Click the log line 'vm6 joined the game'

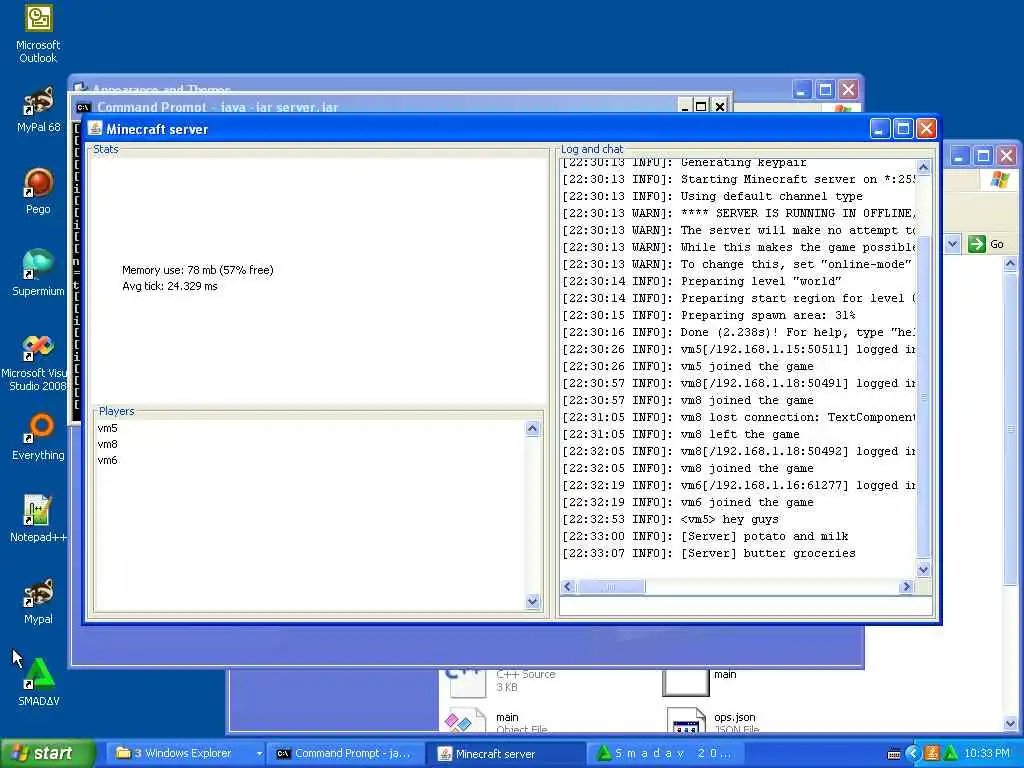pos(747,502)
